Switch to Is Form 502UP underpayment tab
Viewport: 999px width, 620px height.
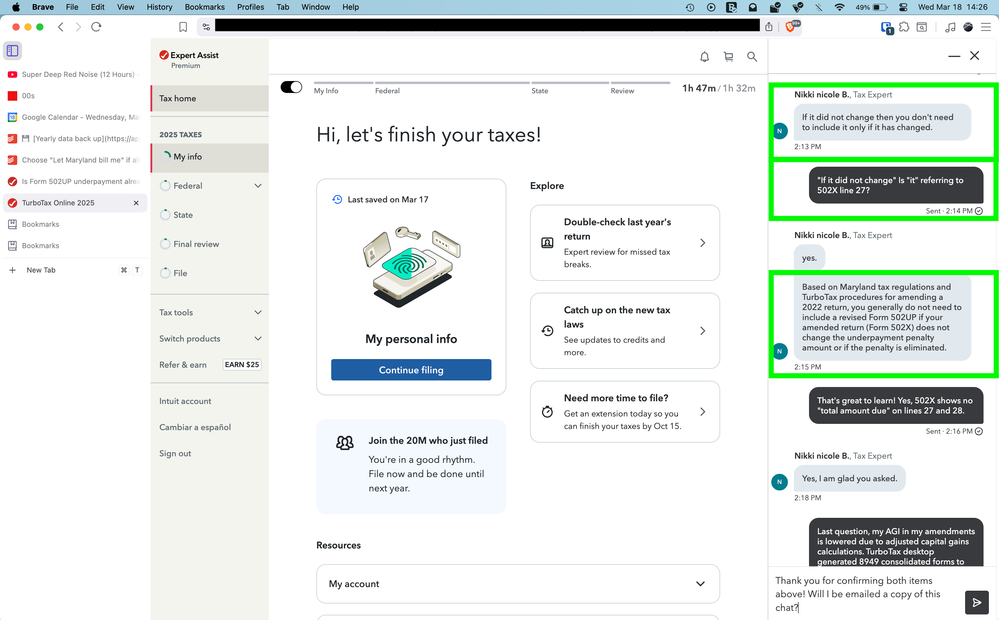coord(75,182)
